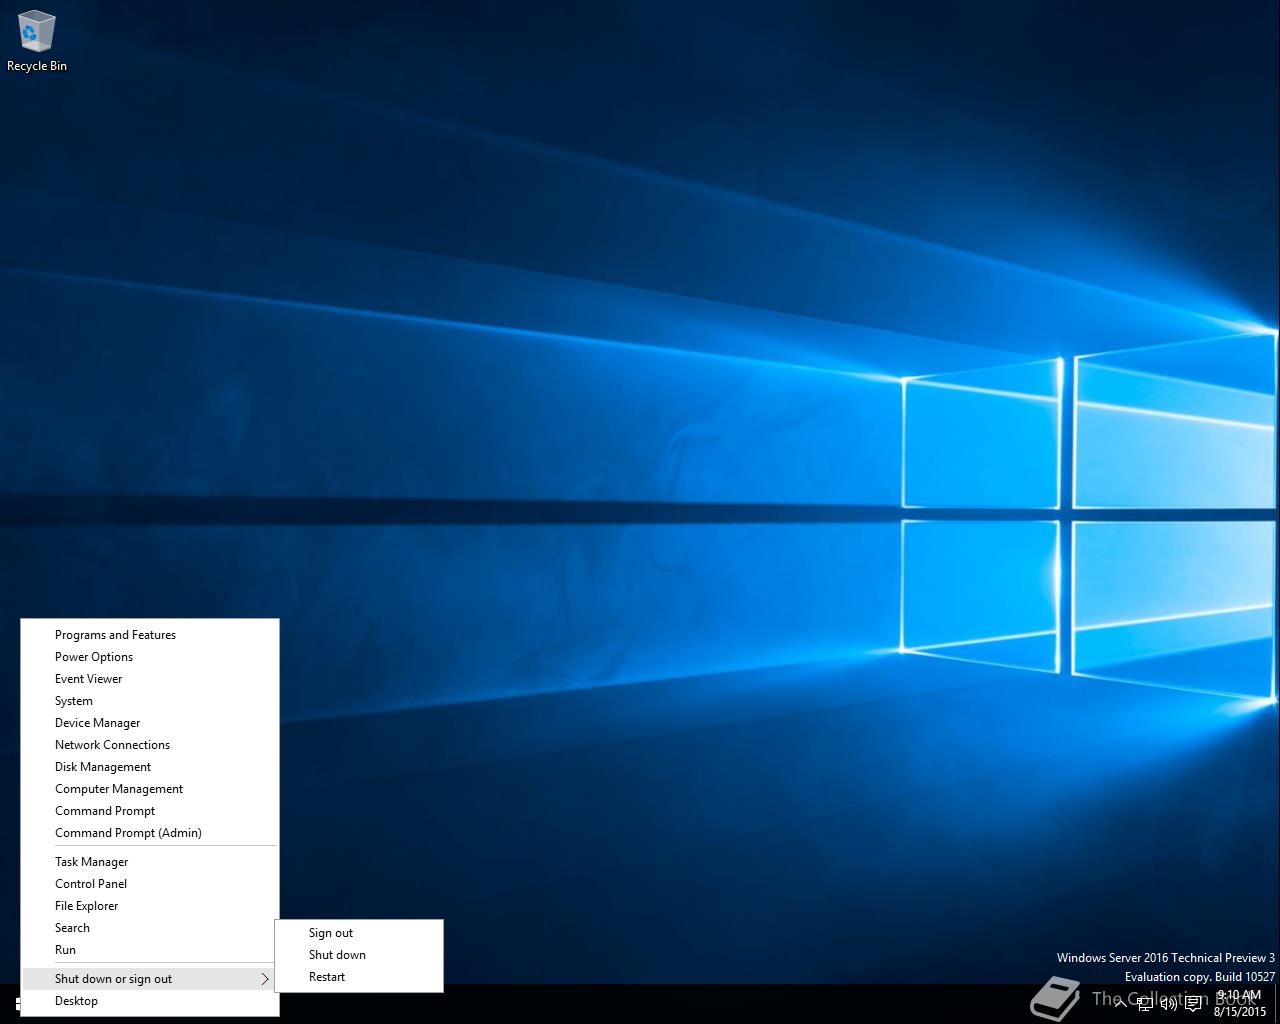Open the Run dialog entry
Image resolution: width=1280 pixels, height=1024 pixels.
click(149, 950)
